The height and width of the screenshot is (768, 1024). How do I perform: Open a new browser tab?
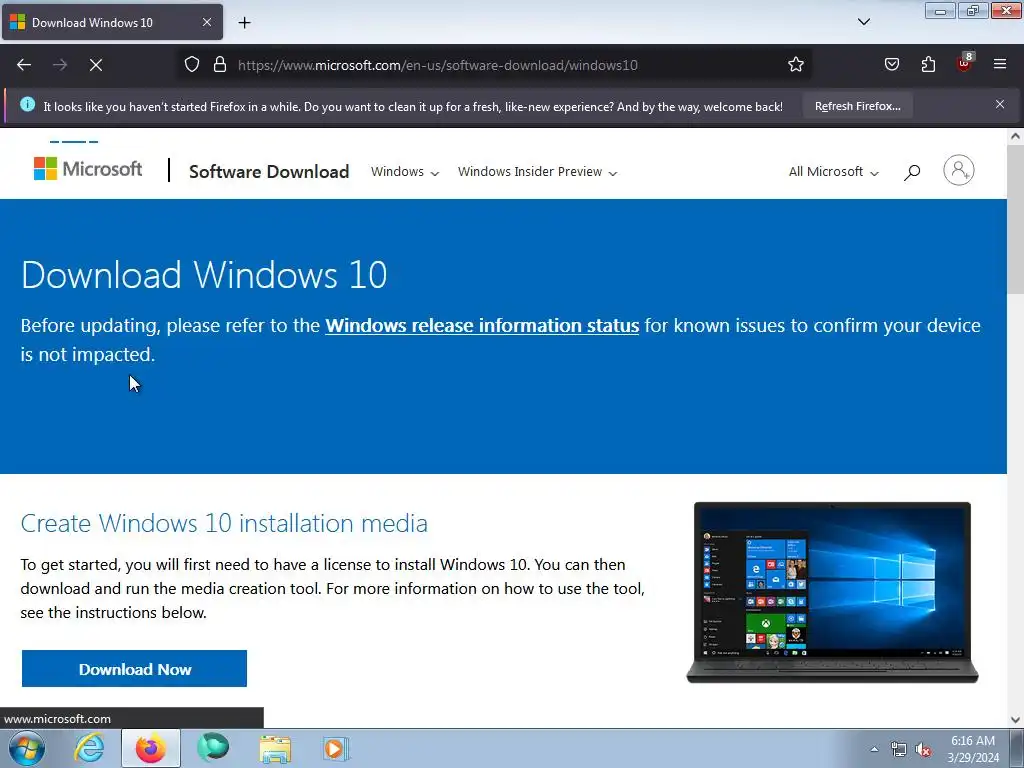244,23
